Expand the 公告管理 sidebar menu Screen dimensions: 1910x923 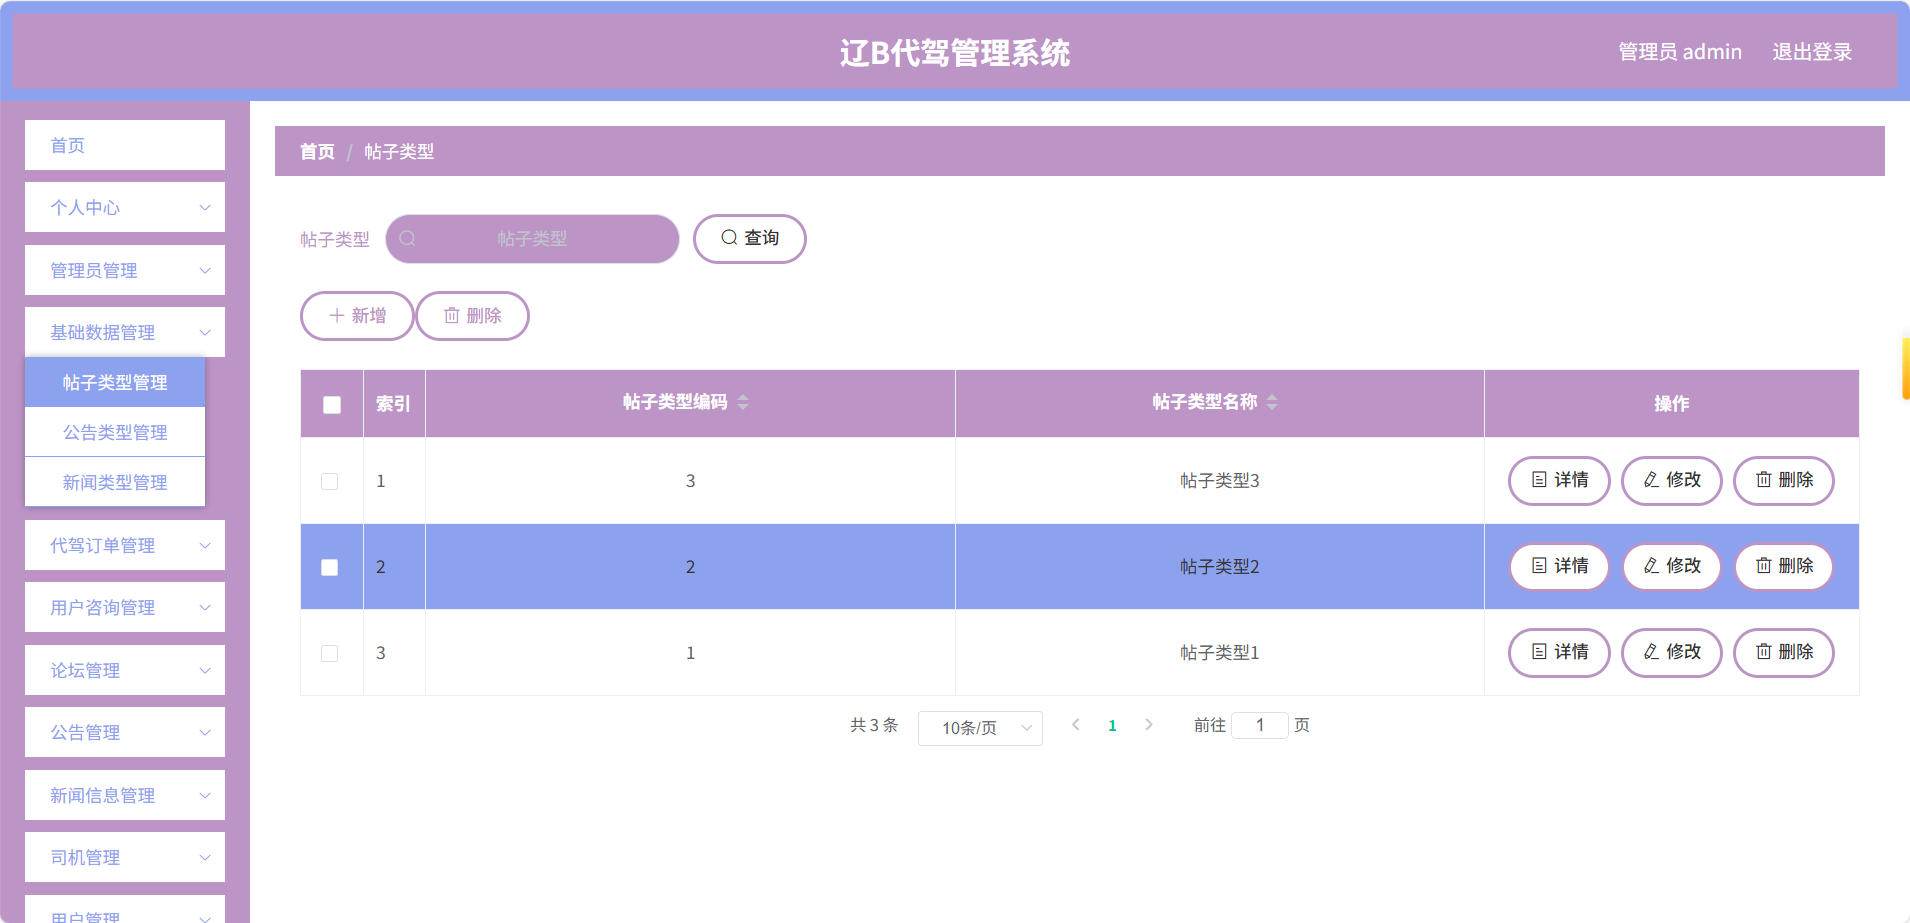tap(125, 732)
